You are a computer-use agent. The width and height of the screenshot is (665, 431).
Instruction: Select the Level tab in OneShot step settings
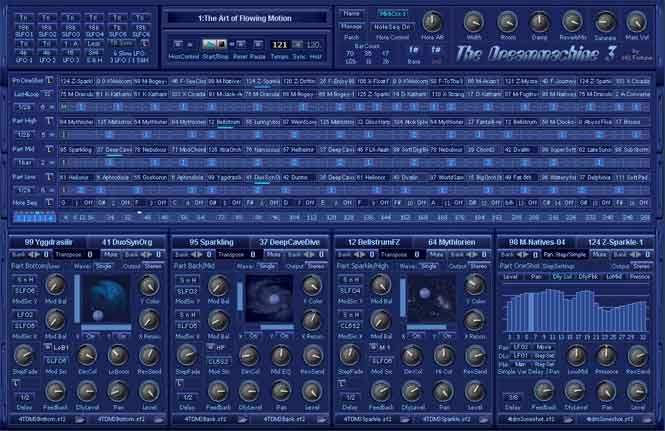click(511, 277)
